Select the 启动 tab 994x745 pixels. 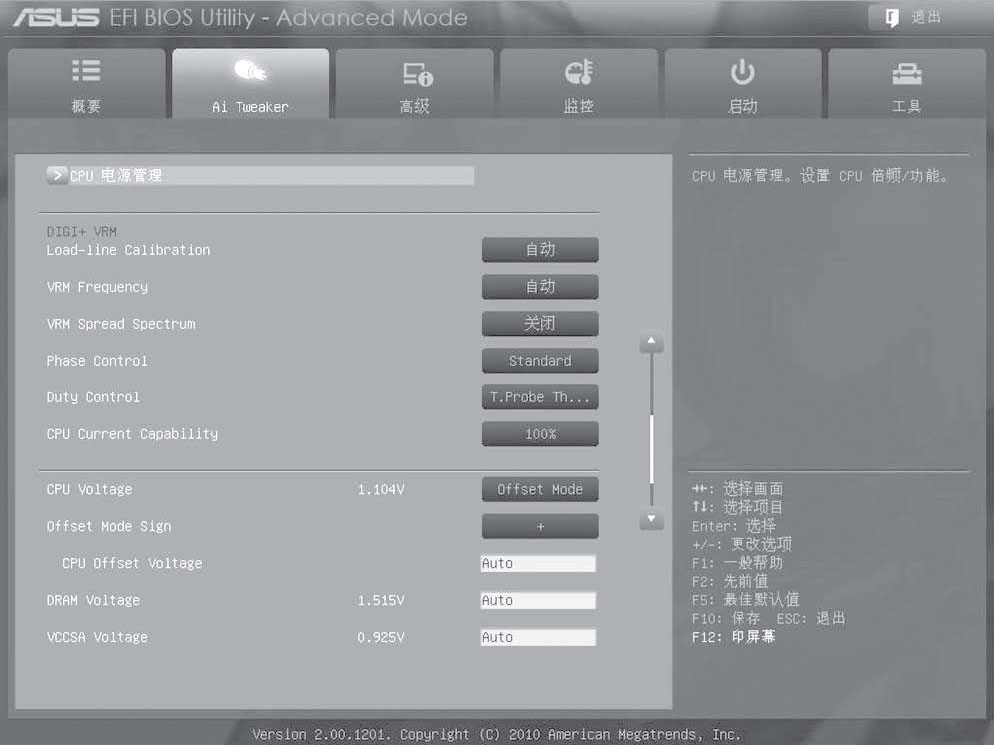743,84
